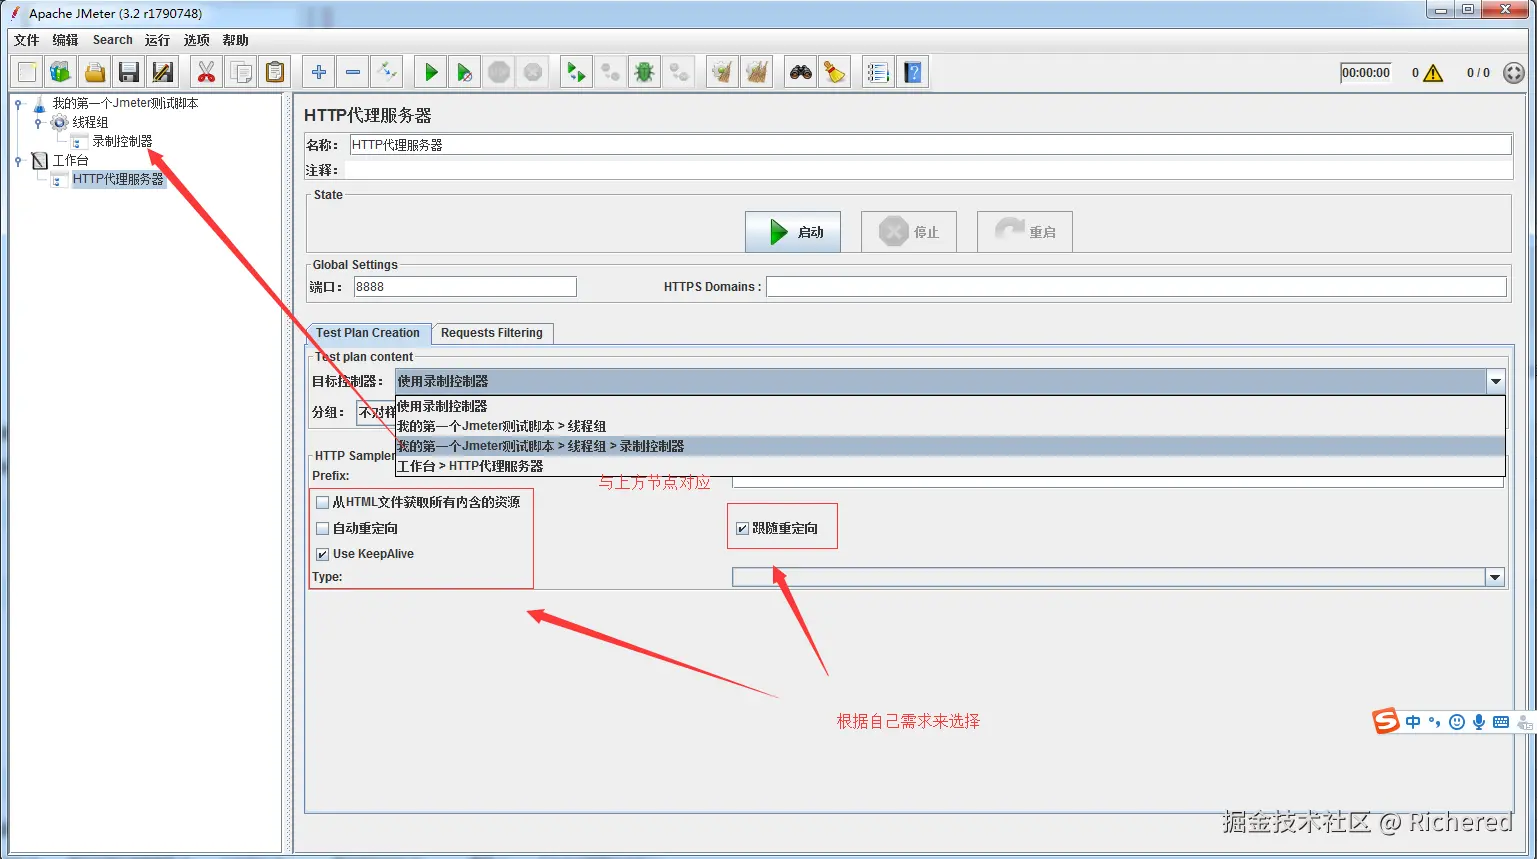
Task: Toggle '从HTML文件获取所有内含的资源' checkbox
Action: coord(322,502)
